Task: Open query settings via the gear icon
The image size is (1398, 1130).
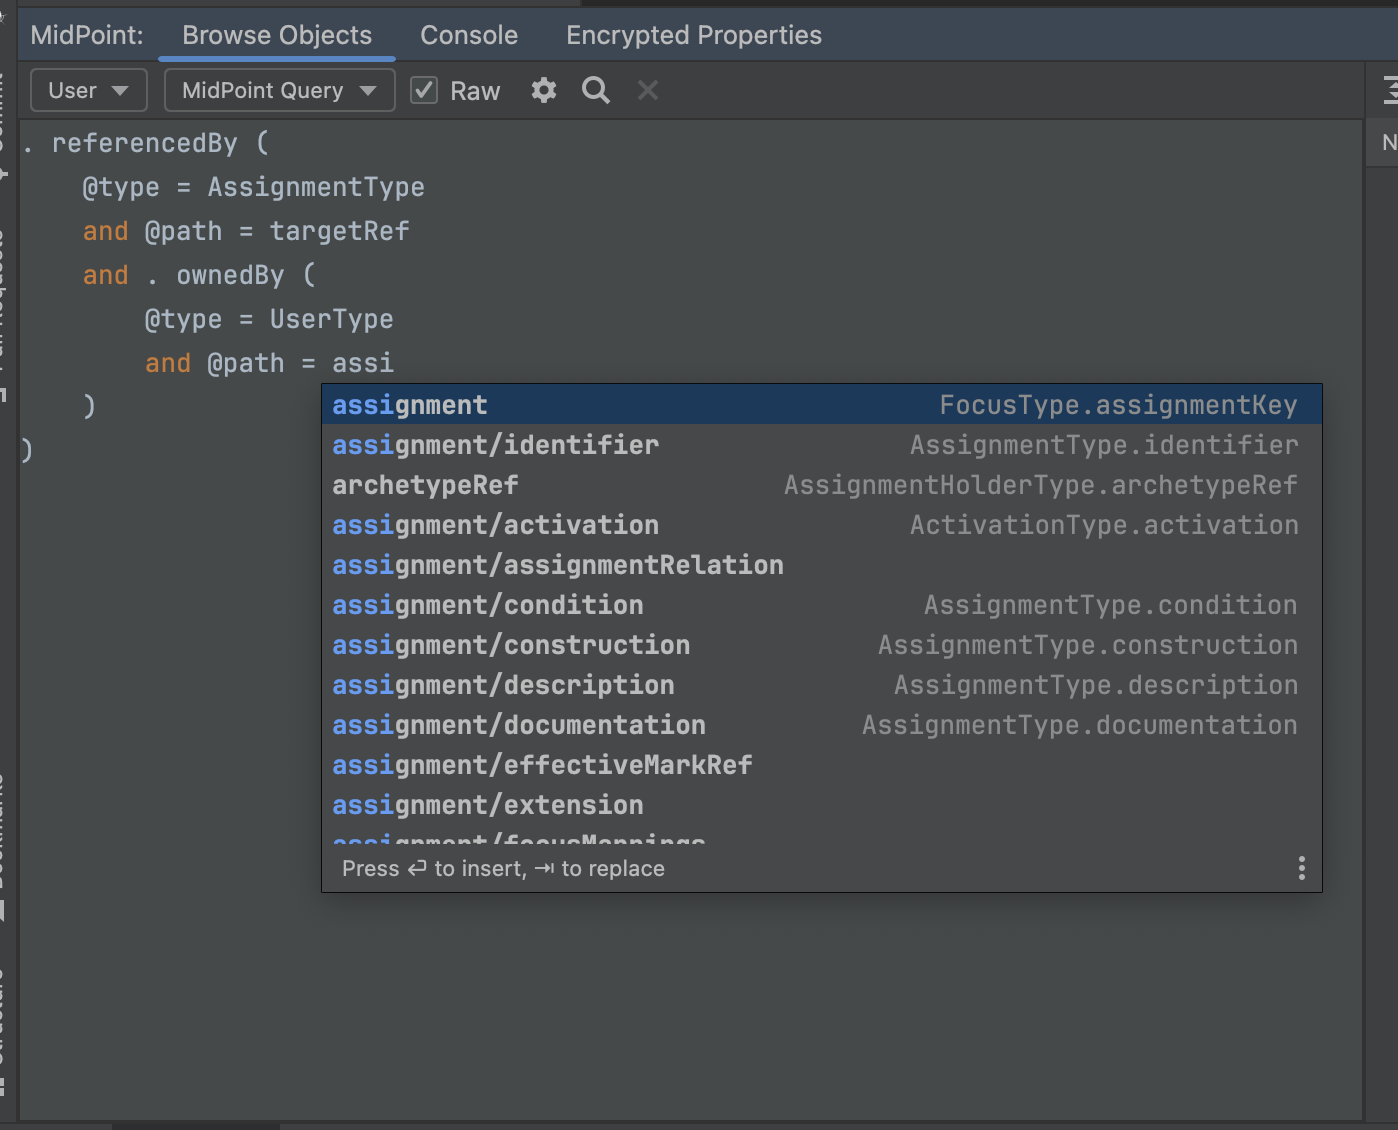Action: coord(543,90)
